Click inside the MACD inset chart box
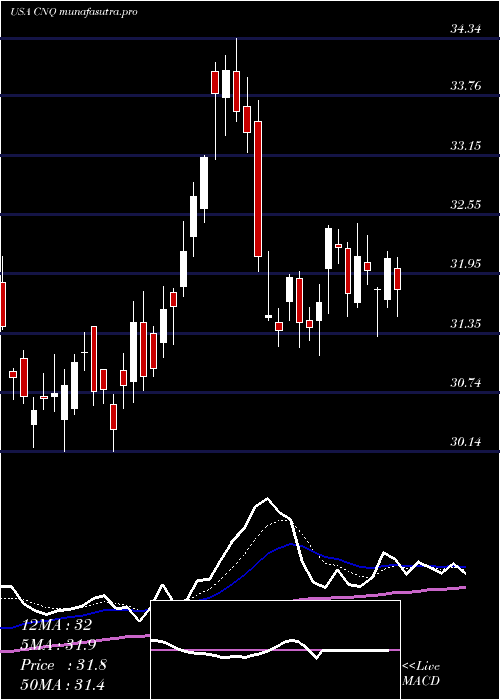500x700 pixels. click(275, 650)
